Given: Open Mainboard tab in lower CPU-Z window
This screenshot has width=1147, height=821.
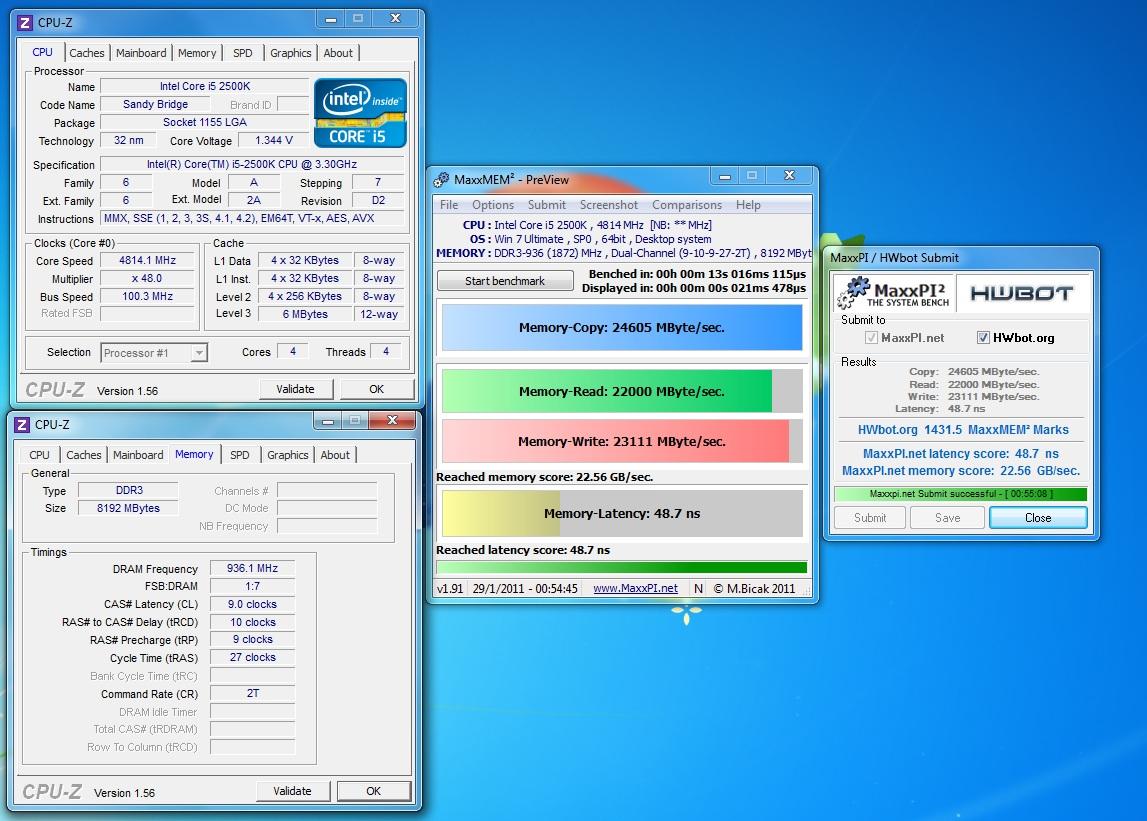Looking at the screenshot, I should pyautogui.click(x=138, y=454).
